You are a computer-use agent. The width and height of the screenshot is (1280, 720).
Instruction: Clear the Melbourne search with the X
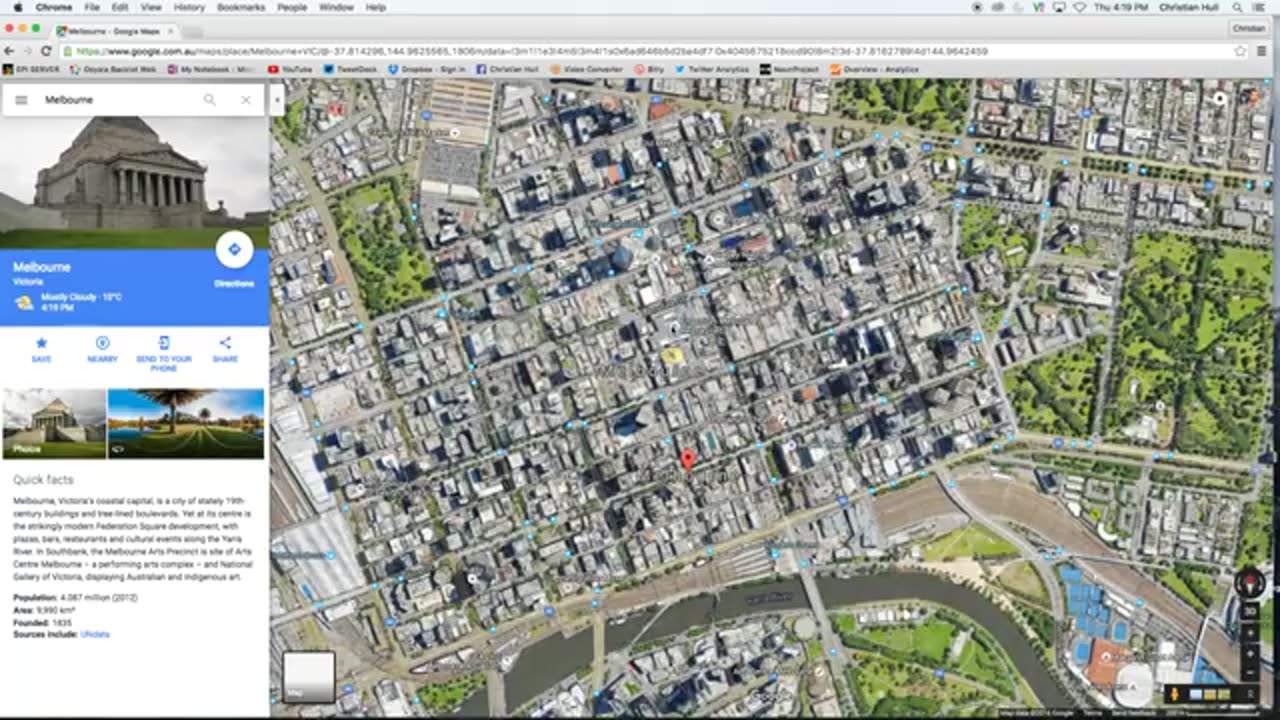point(245,100)
